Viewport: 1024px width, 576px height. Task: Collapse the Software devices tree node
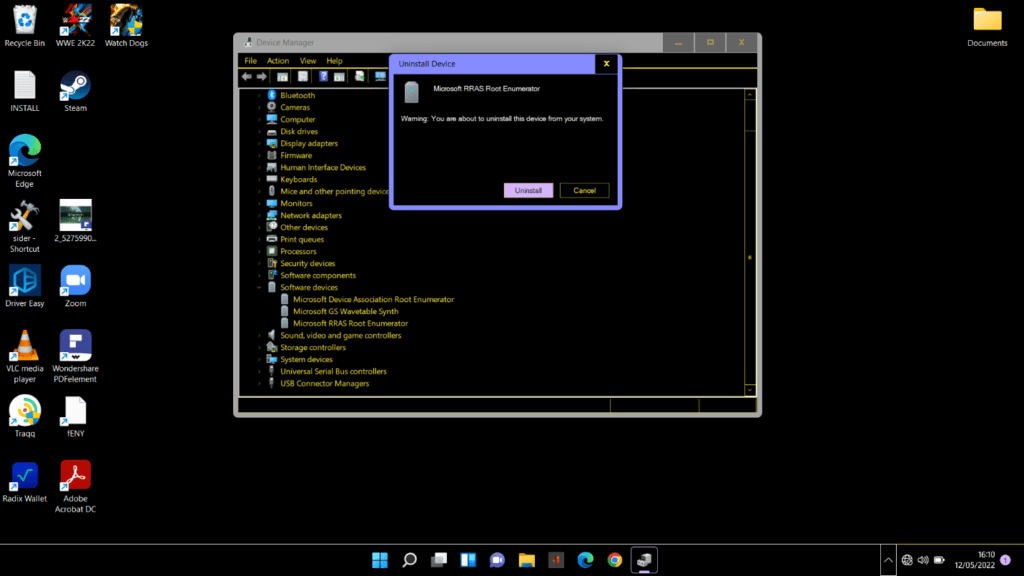pyautogui.click(x=260, y=288)
